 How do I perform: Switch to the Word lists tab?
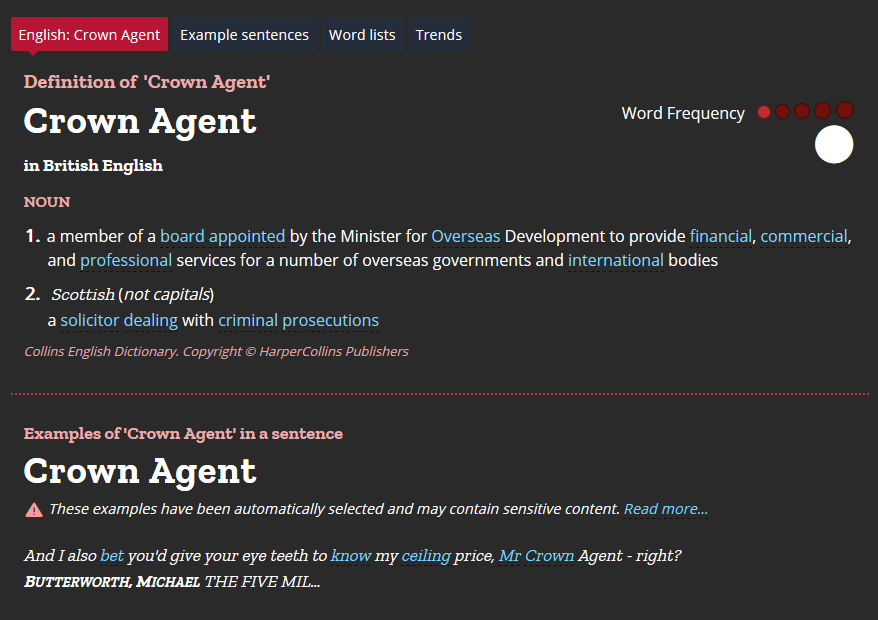pyautogui.click(x=362, y=35)
